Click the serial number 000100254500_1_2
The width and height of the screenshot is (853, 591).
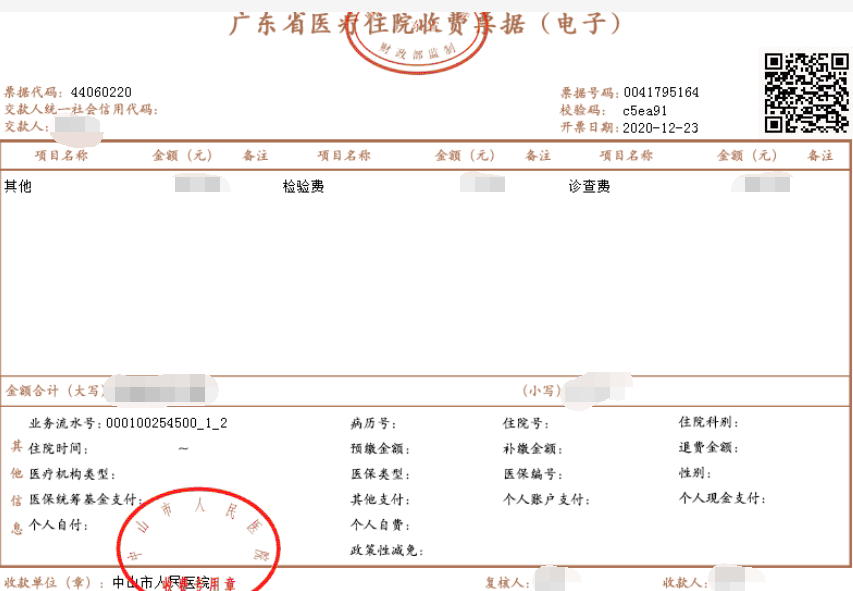pos(166,423)
